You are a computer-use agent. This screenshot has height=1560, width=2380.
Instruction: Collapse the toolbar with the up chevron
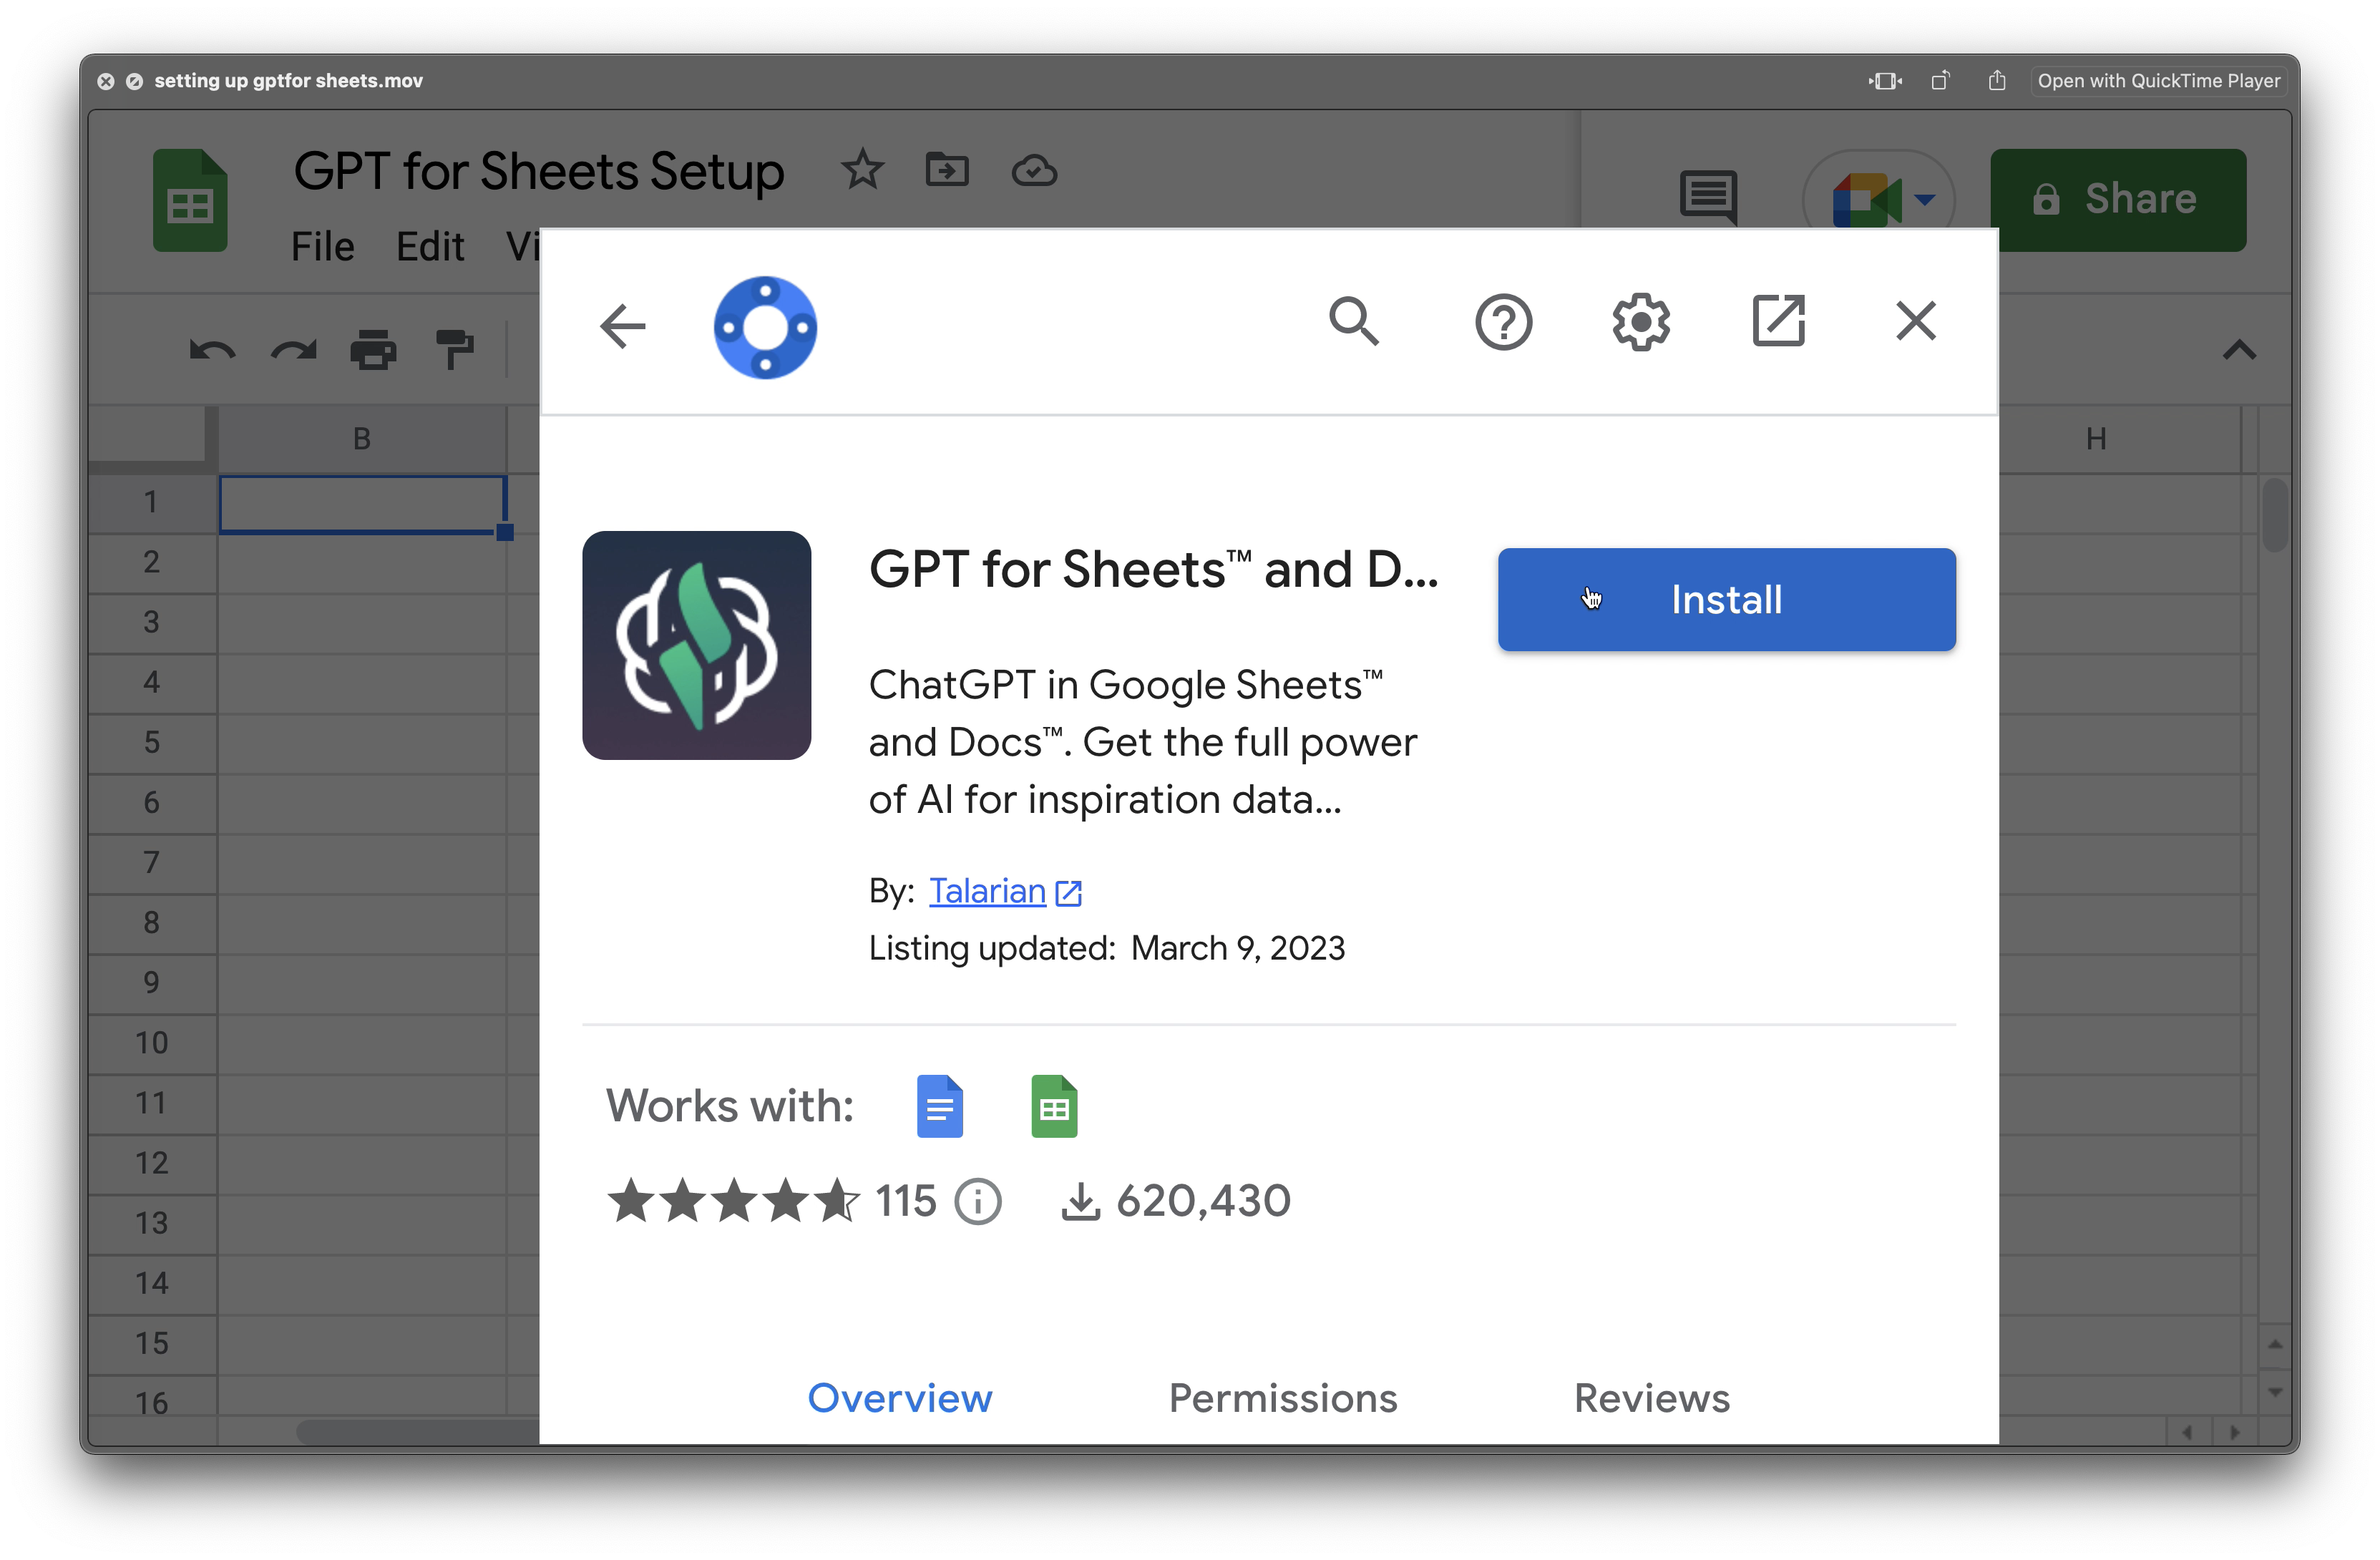2239,350
